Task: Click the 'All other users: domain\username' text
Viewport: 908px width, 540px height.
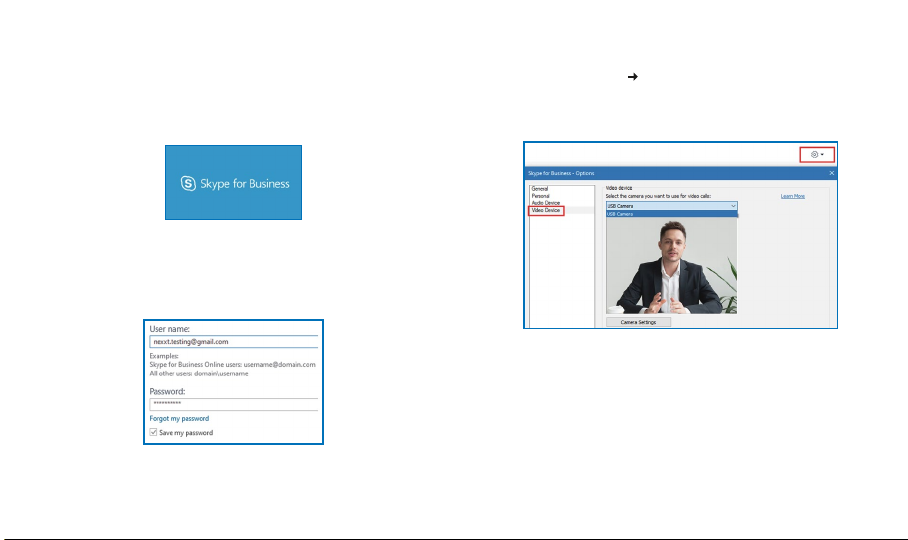Action: [199, 373]
